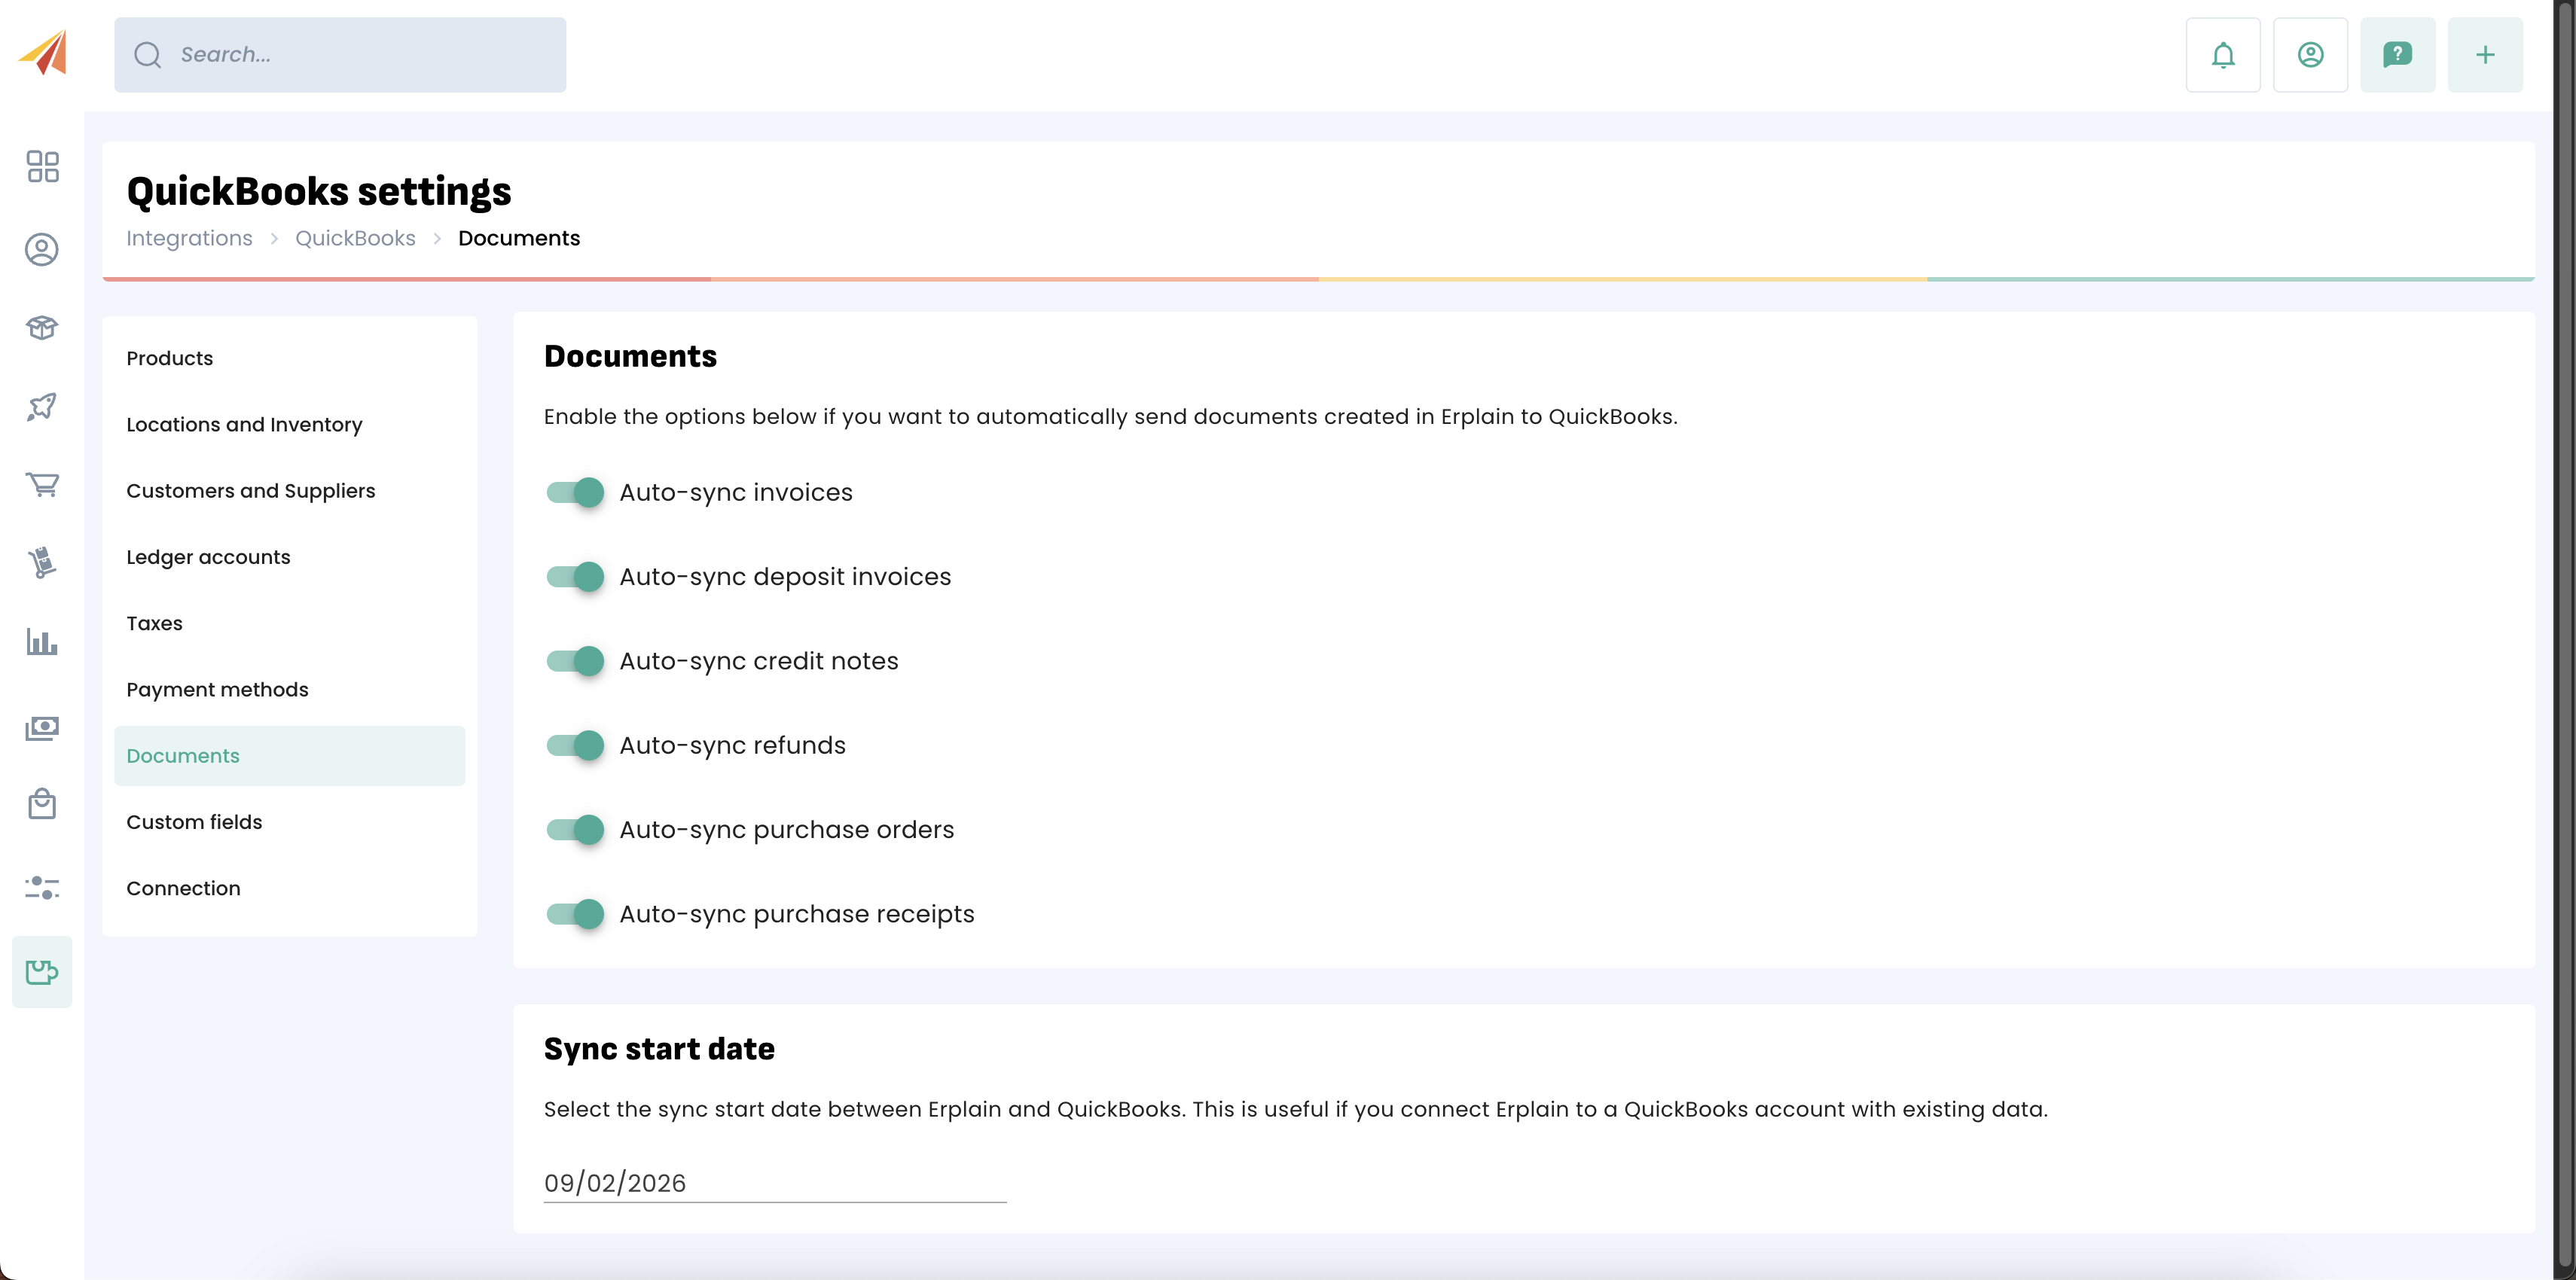Click the integrations puzzle icon in sidebar
The width and height of the screenshot is (2576, 1280).
click(42, 971)
